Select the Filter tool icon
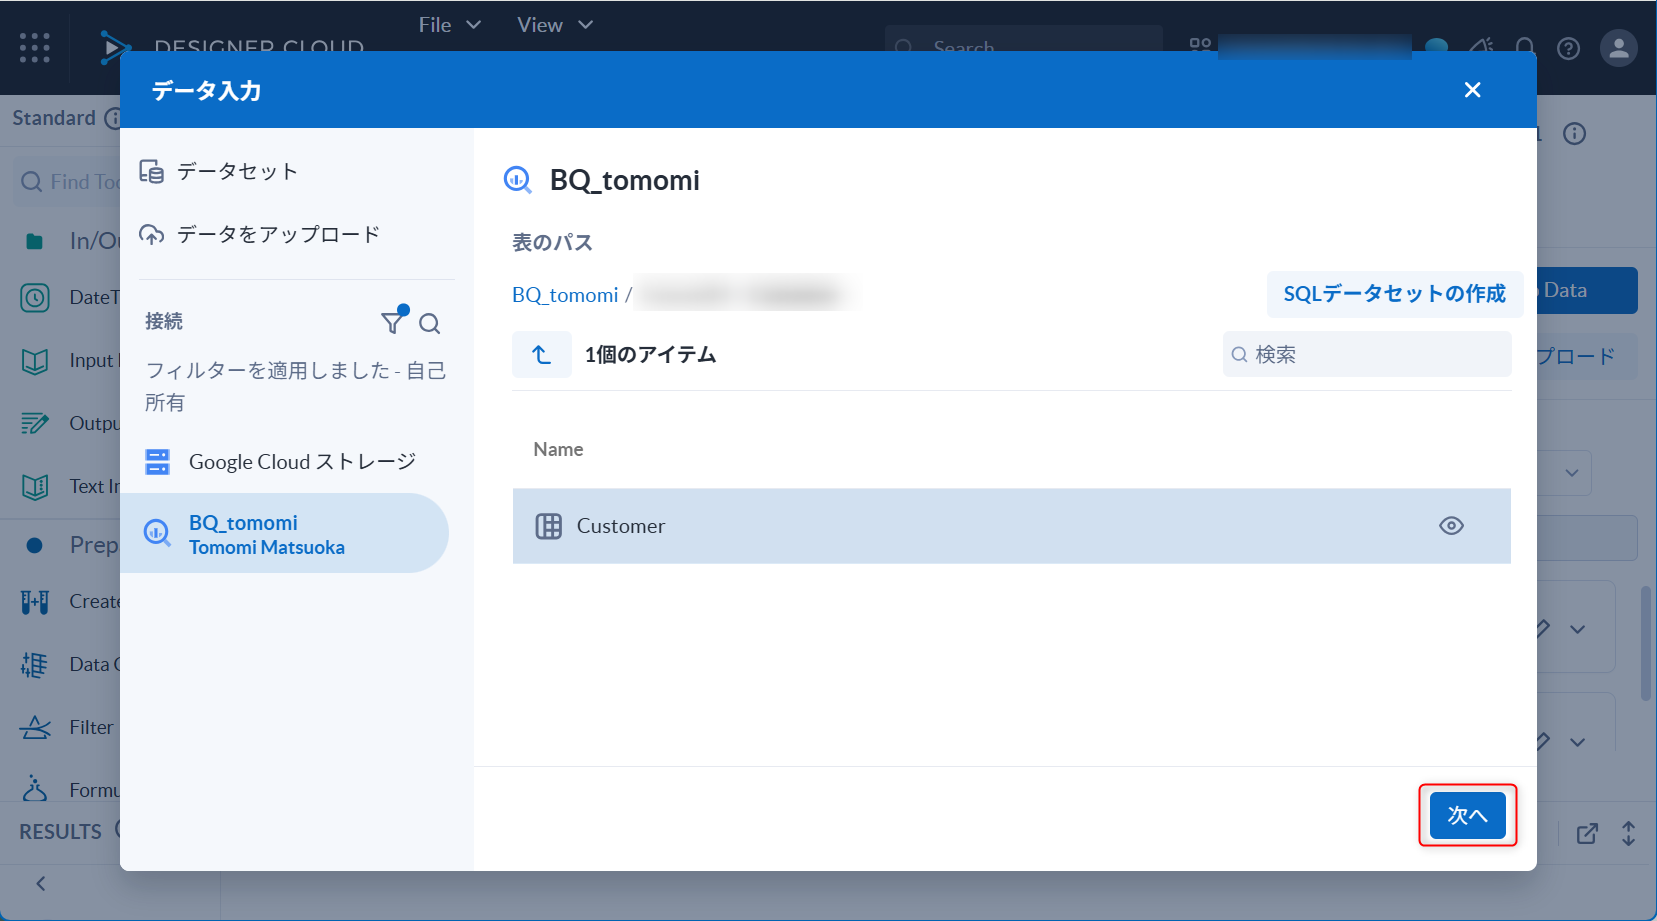1657x921 pixels. click(35, 727)
